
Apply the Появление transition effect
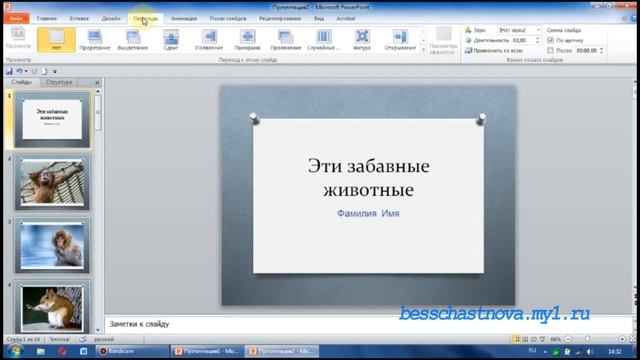click(x=209, y=40)
